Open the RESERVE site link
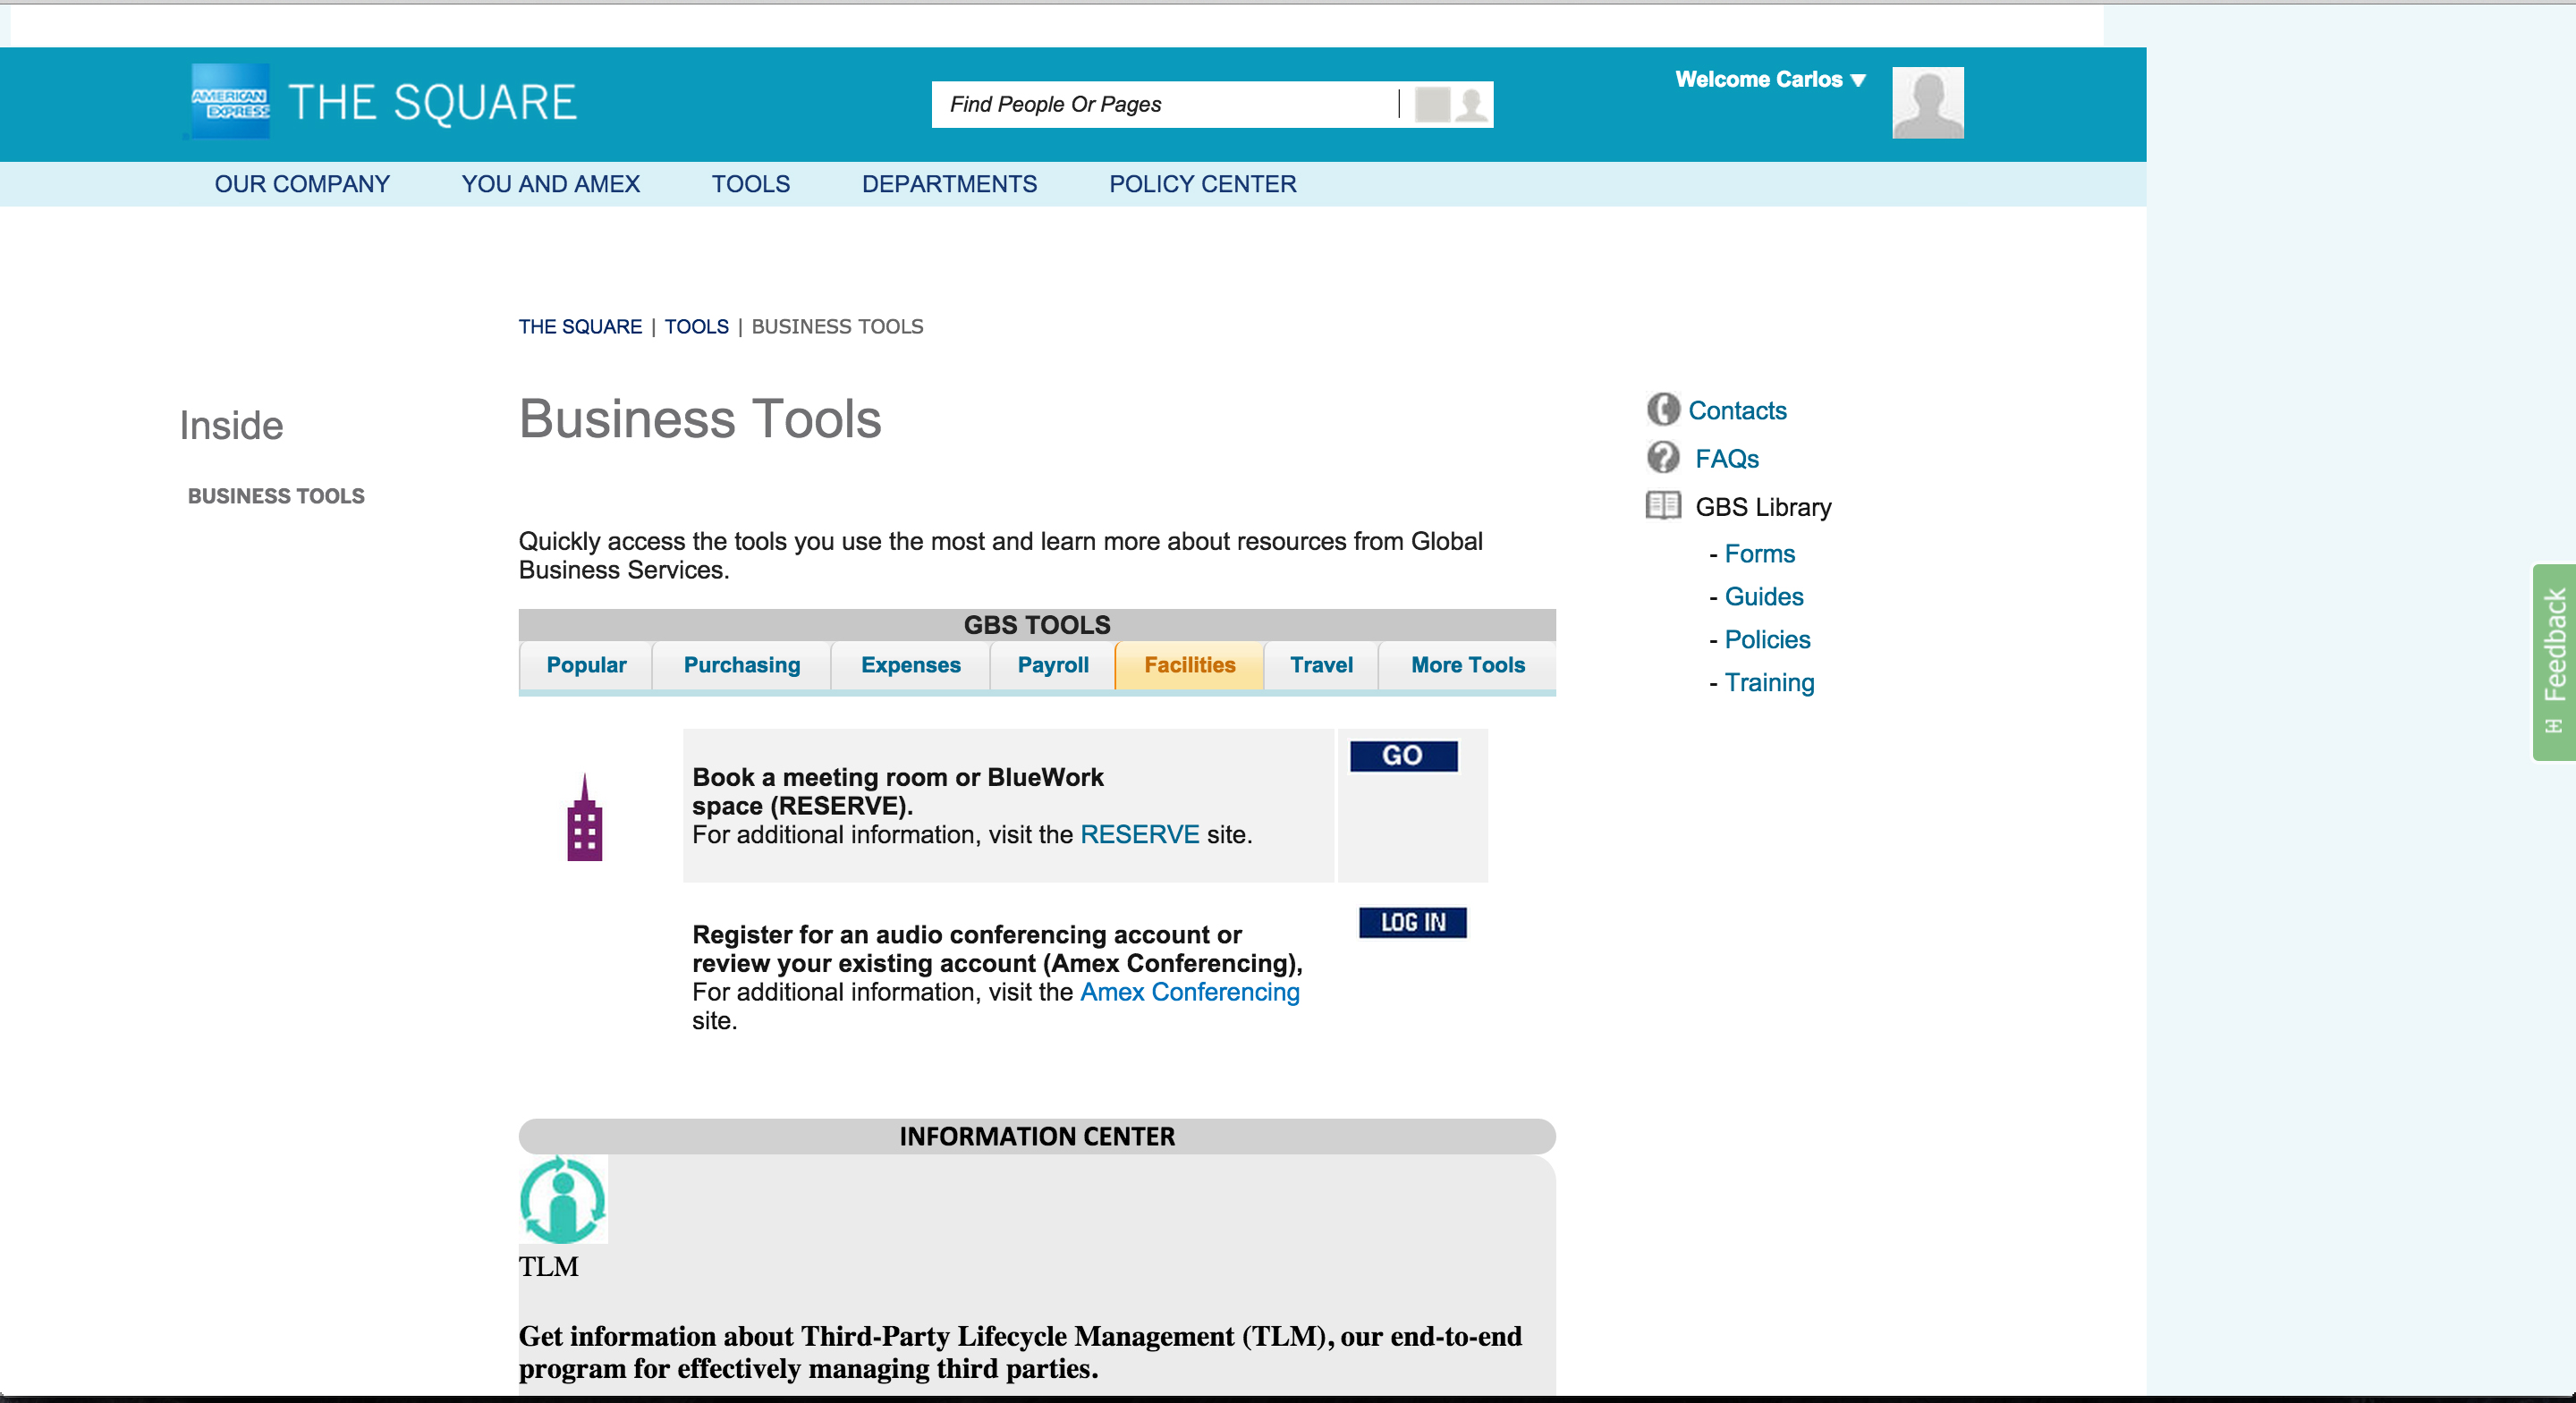 click(x=1139, y=835)
